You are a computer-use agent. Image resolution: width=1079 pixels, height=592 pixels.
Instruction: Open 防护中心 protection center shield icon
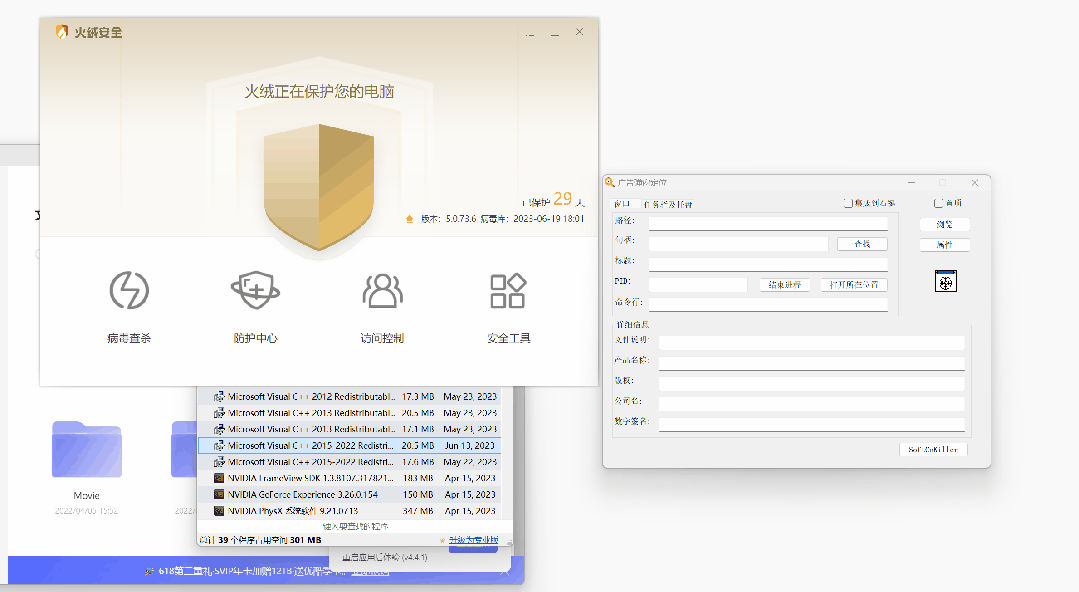(x=255, y=290)
